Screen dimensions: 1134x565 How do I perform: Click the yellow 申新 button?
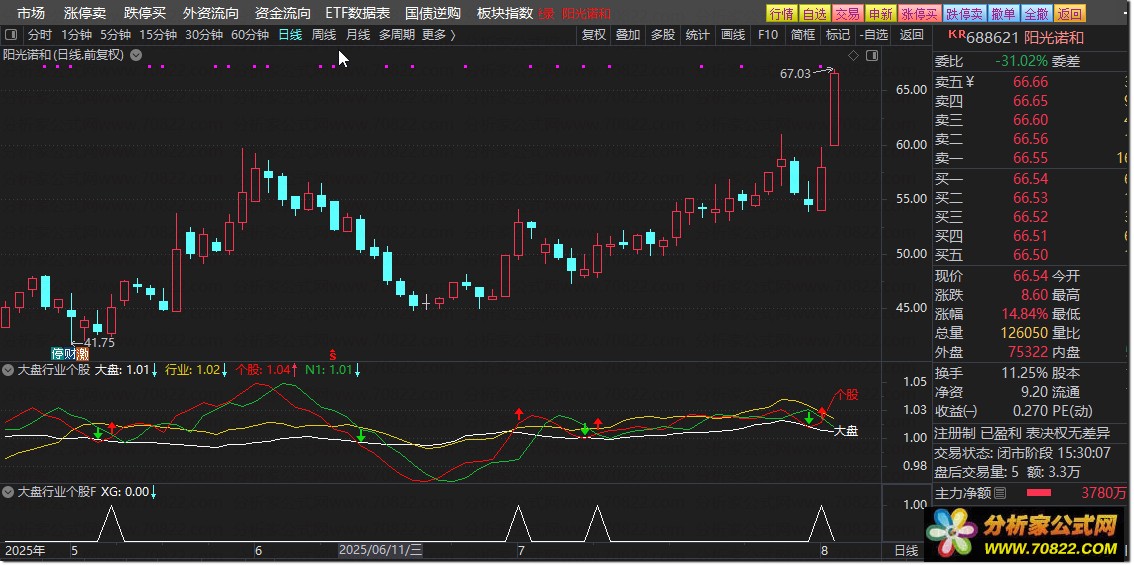[x=880, y=14]
